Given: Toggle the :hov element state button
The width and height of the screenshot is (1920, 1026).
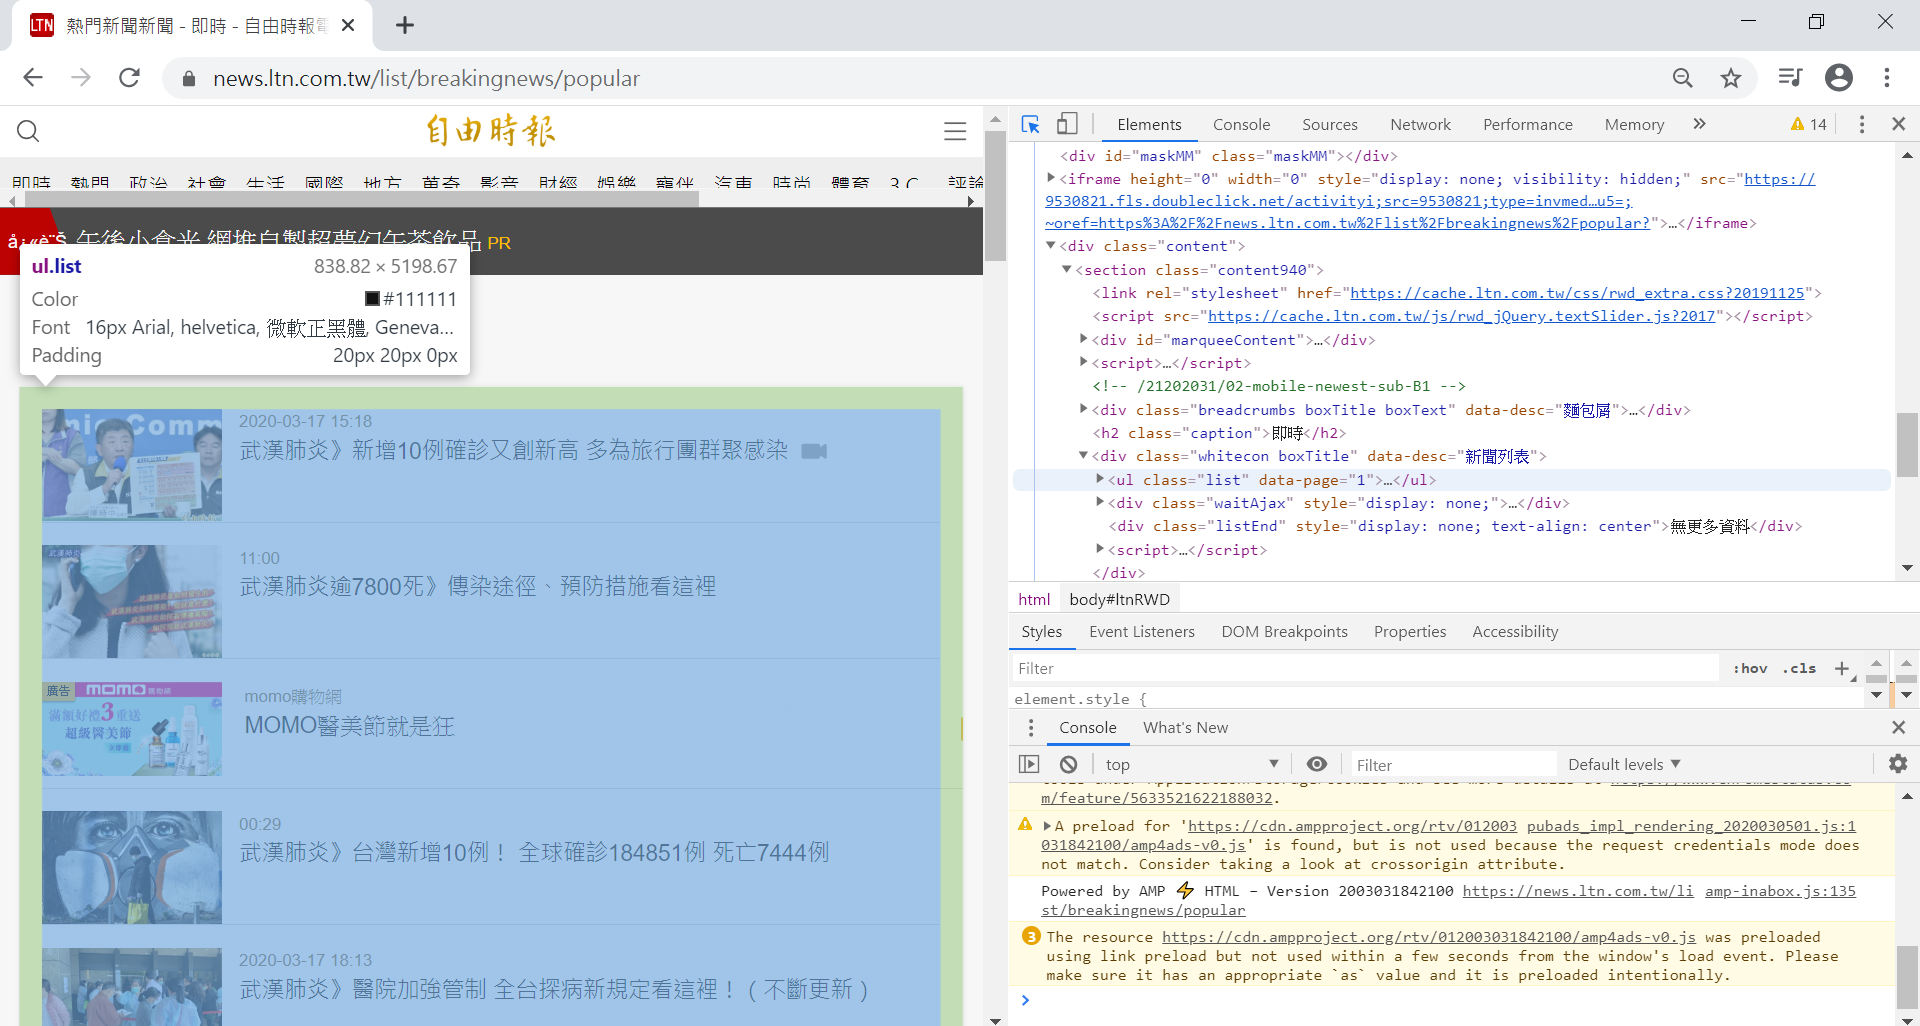Looking at the screenshot, I should point(1750,668).
